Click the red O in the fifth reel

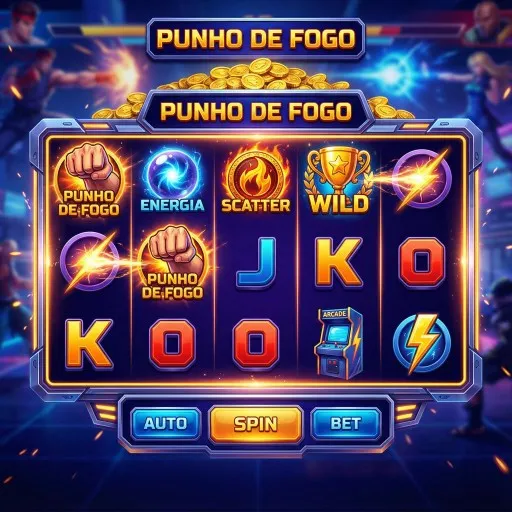(422, 262)
